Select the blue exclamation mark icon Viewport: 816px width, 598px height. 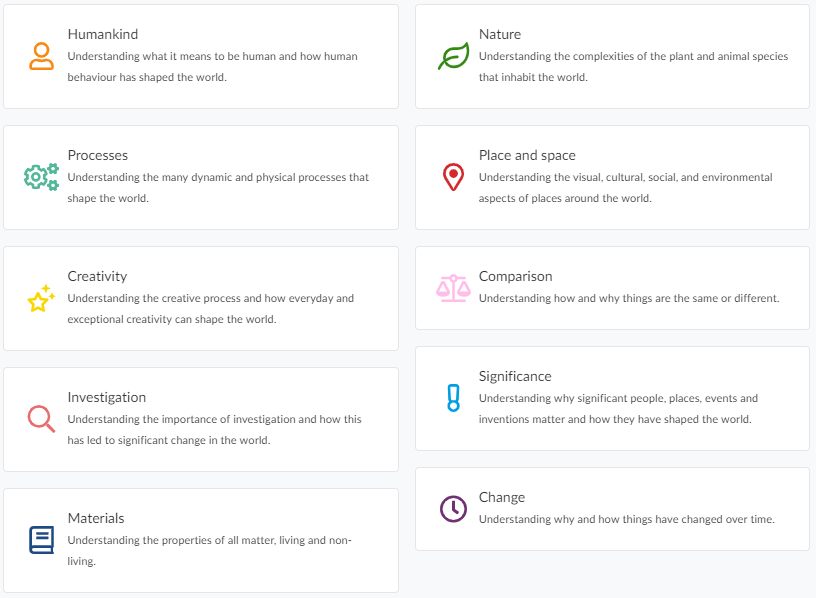[x=453, y=398]
